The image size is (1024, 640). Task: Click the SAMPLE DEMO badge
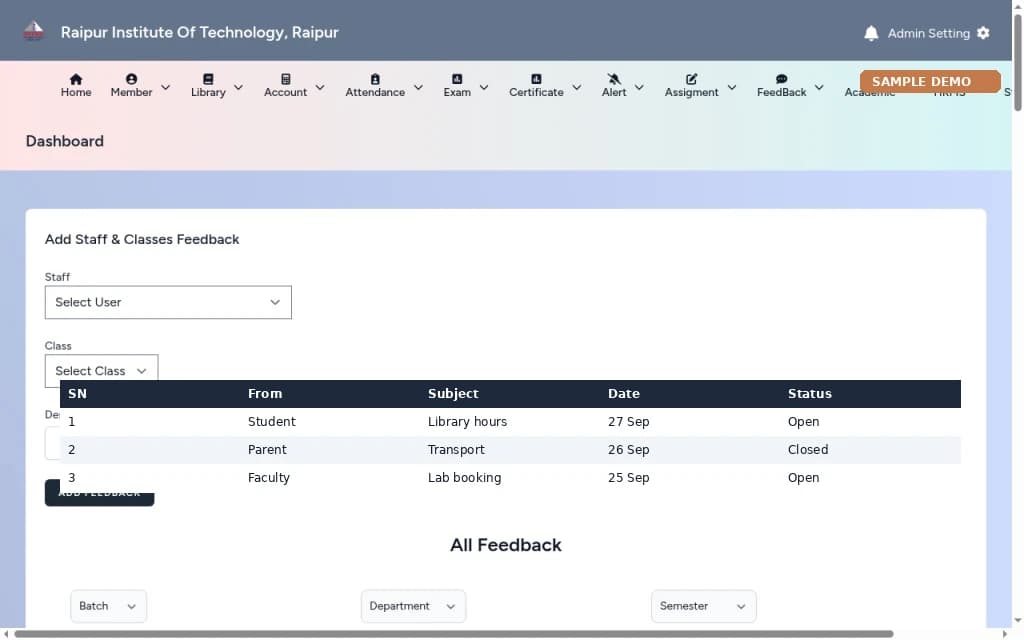coord(930,82)
